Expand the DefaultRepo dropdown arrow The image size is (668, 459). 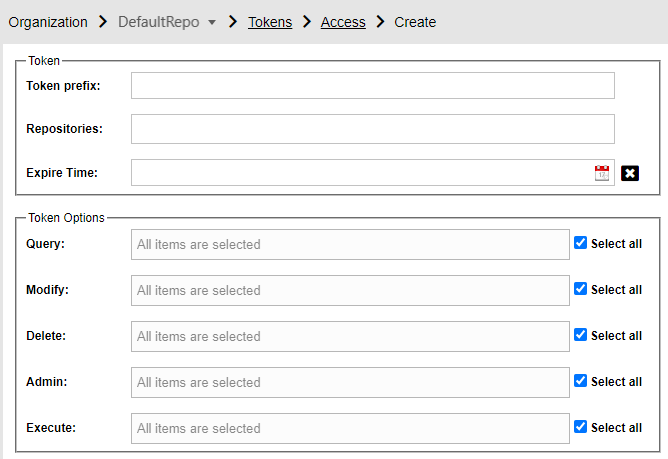pos(212,22)
